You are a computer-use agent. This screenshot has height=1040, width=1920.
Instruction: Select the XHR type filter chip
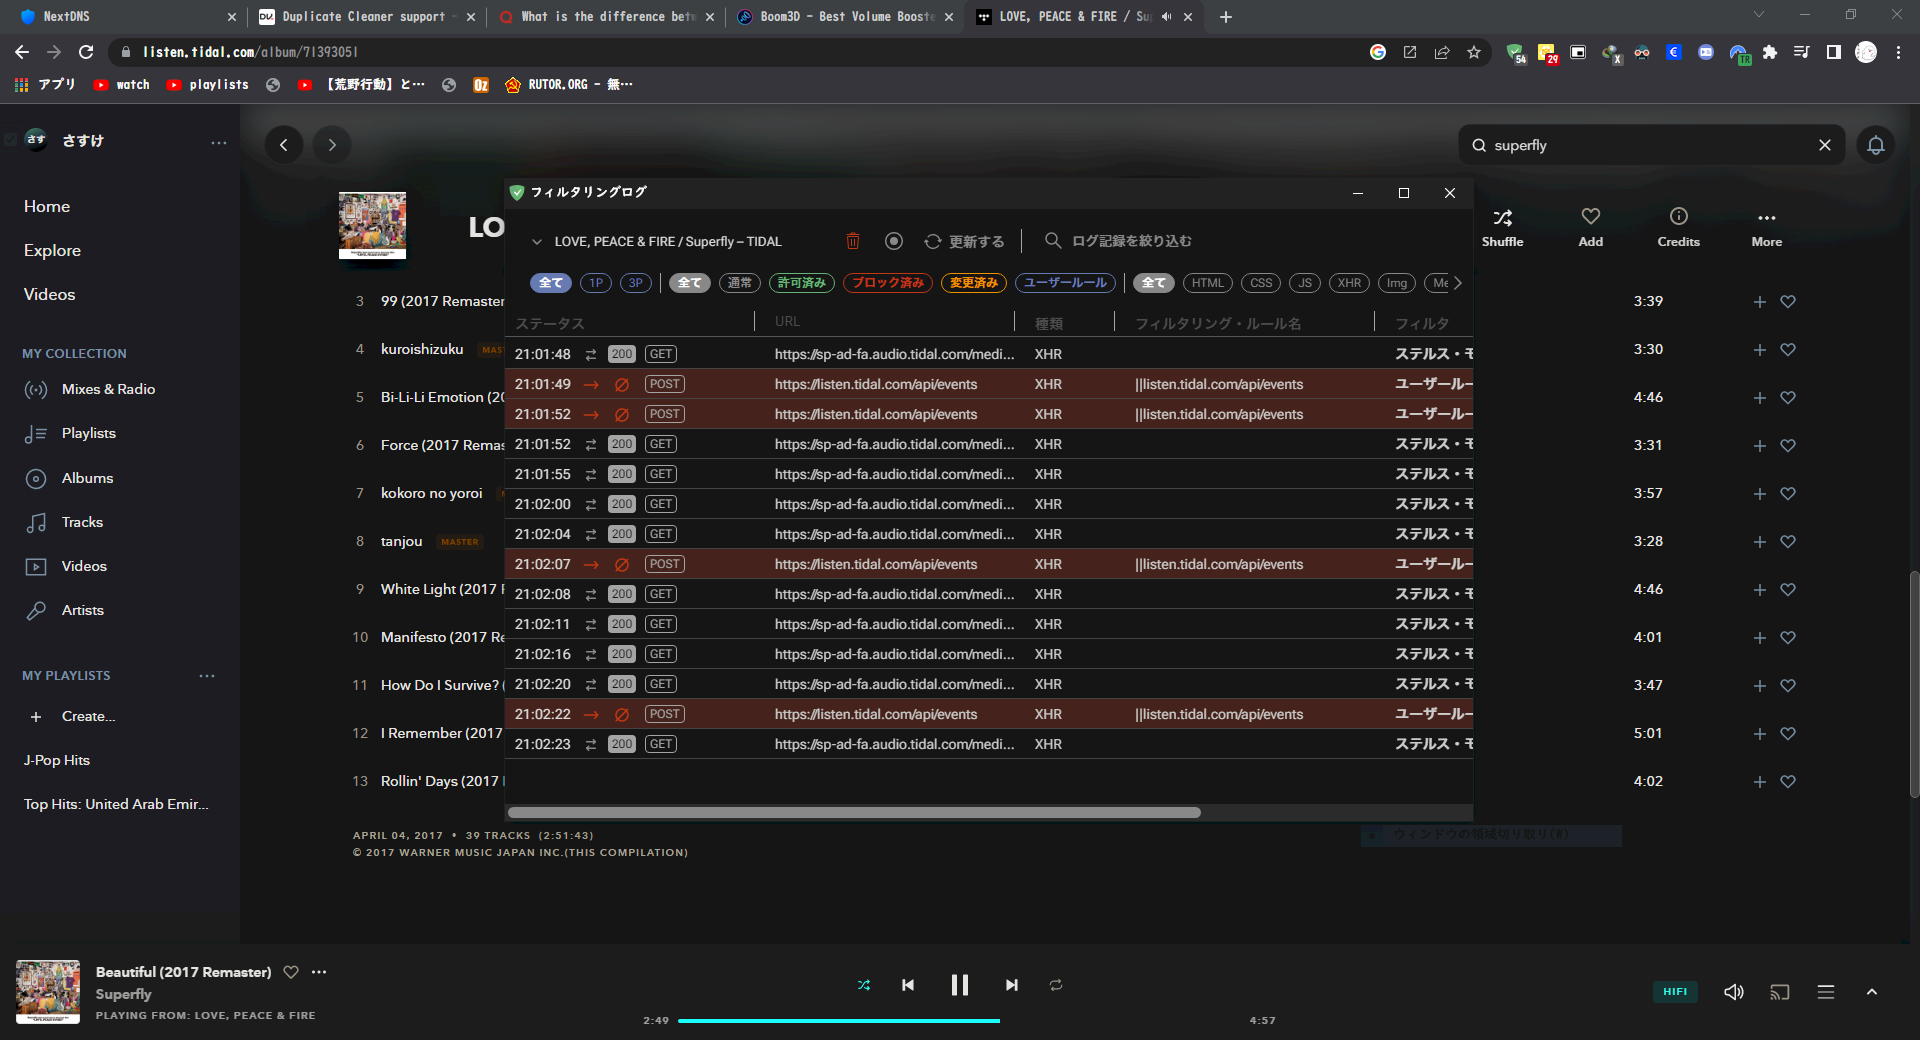point(1349,283)
